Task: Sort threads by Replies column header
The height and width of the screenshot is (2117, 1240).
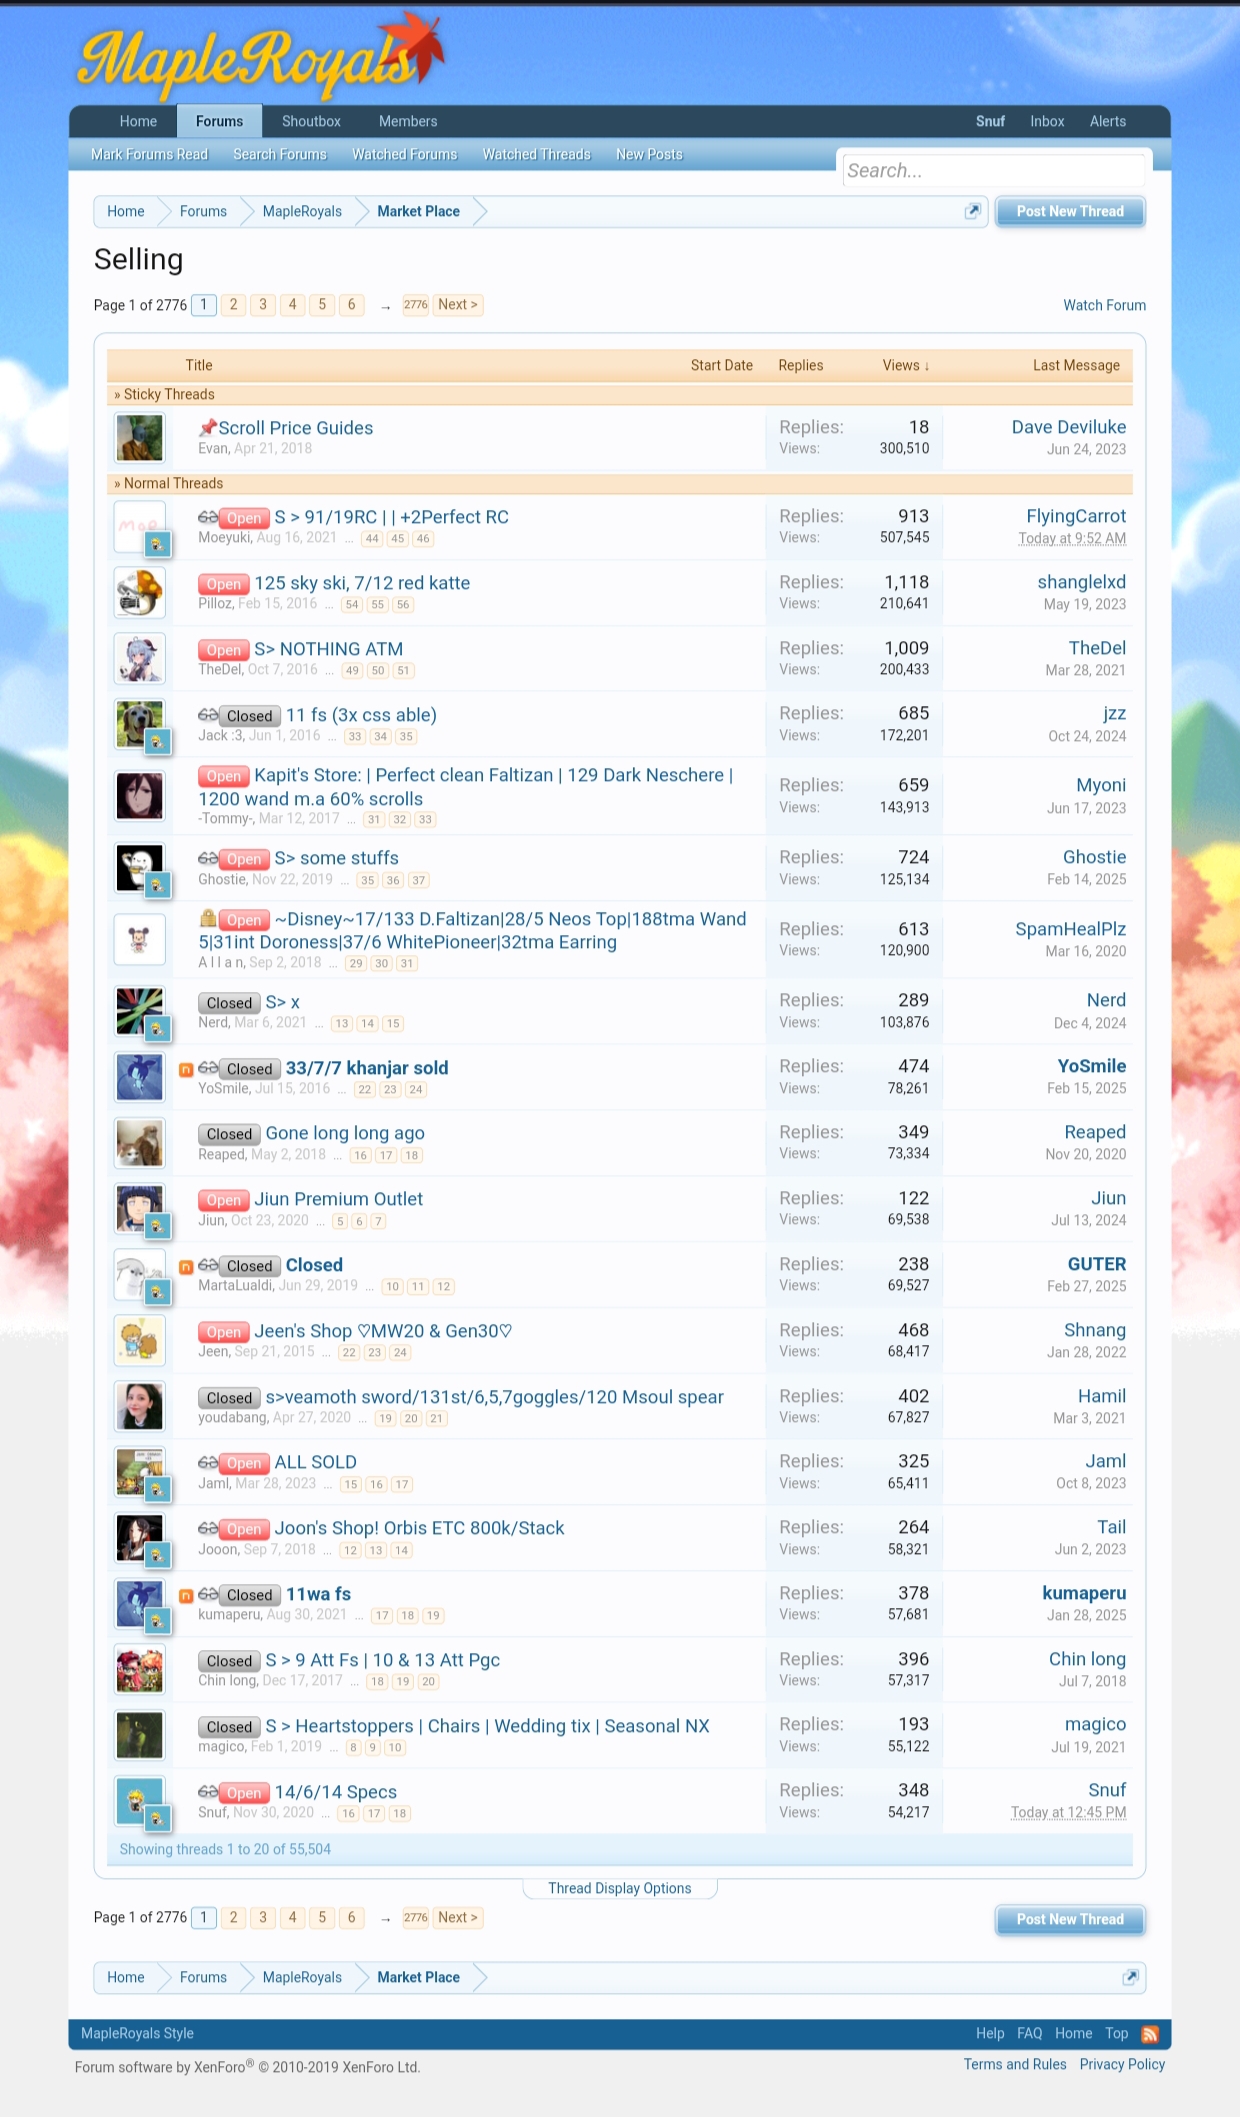Action: [800, 365]
